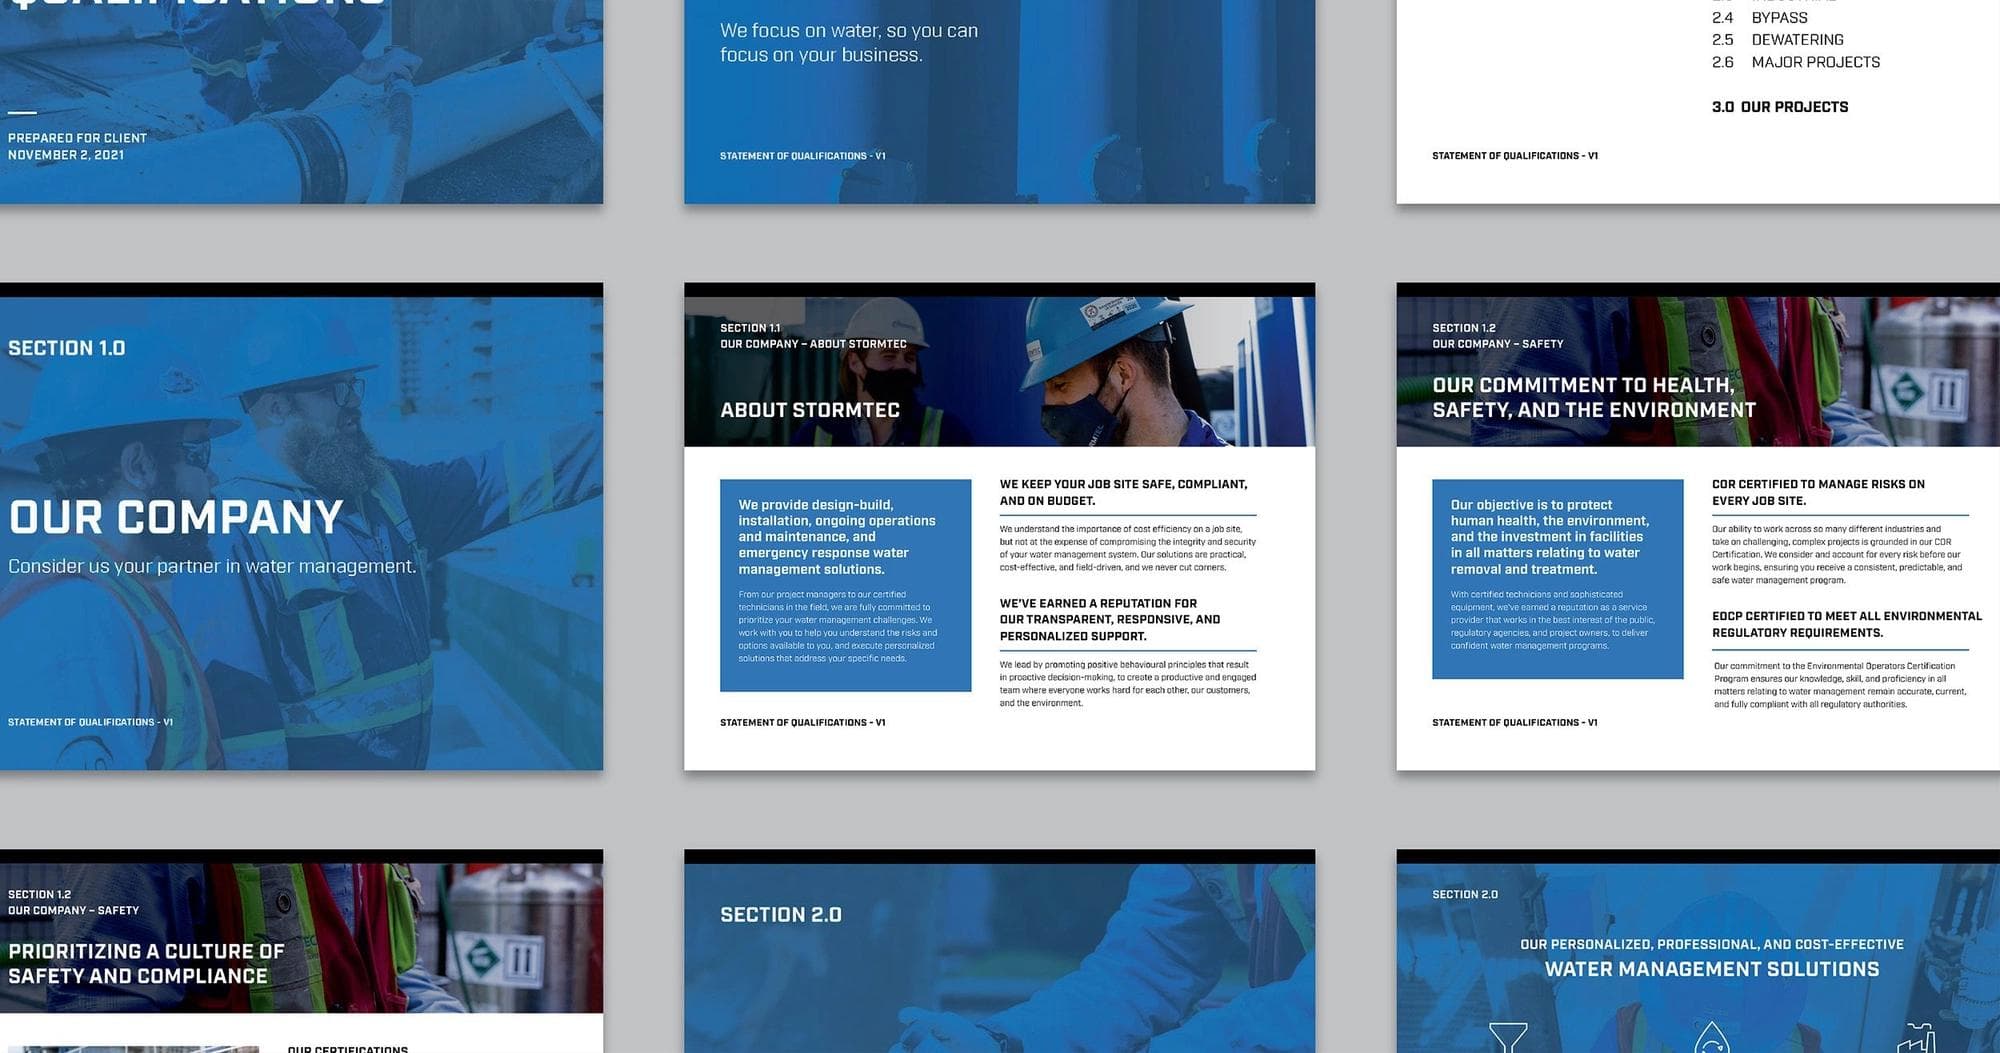
Task: Select 'COR Certified to Manage Risks' heading
Action: coord(1818,492)
